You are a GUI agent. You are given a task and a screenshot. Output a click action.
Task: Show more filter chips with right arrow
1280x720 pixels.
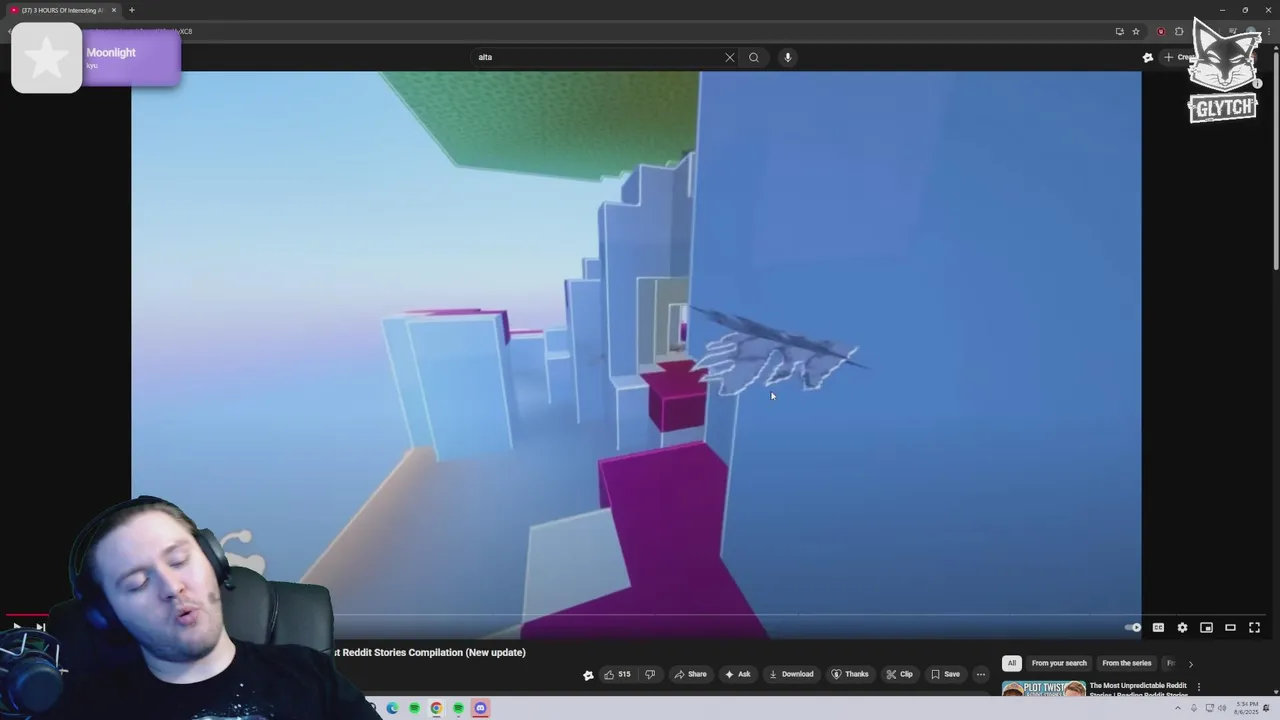pos(1190,664)
